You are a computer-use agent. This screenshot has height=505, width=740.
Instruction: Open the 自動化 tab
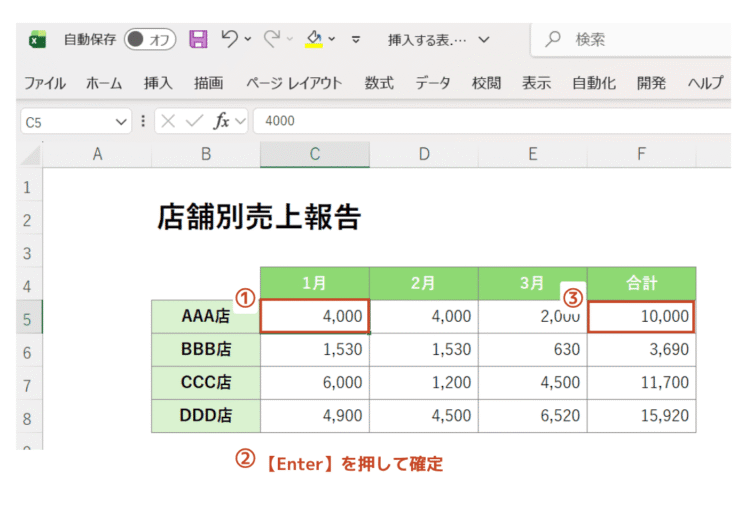point(594,83)
